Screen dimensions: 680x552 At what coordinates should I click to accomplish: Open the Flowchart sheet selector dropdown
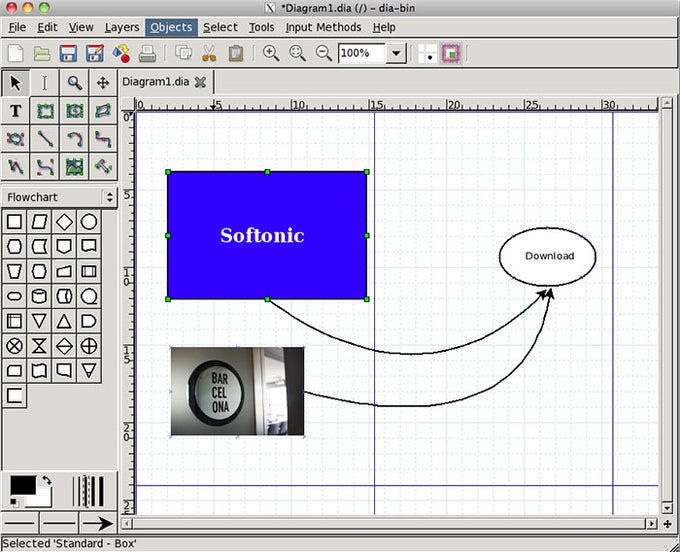[59, 197]
